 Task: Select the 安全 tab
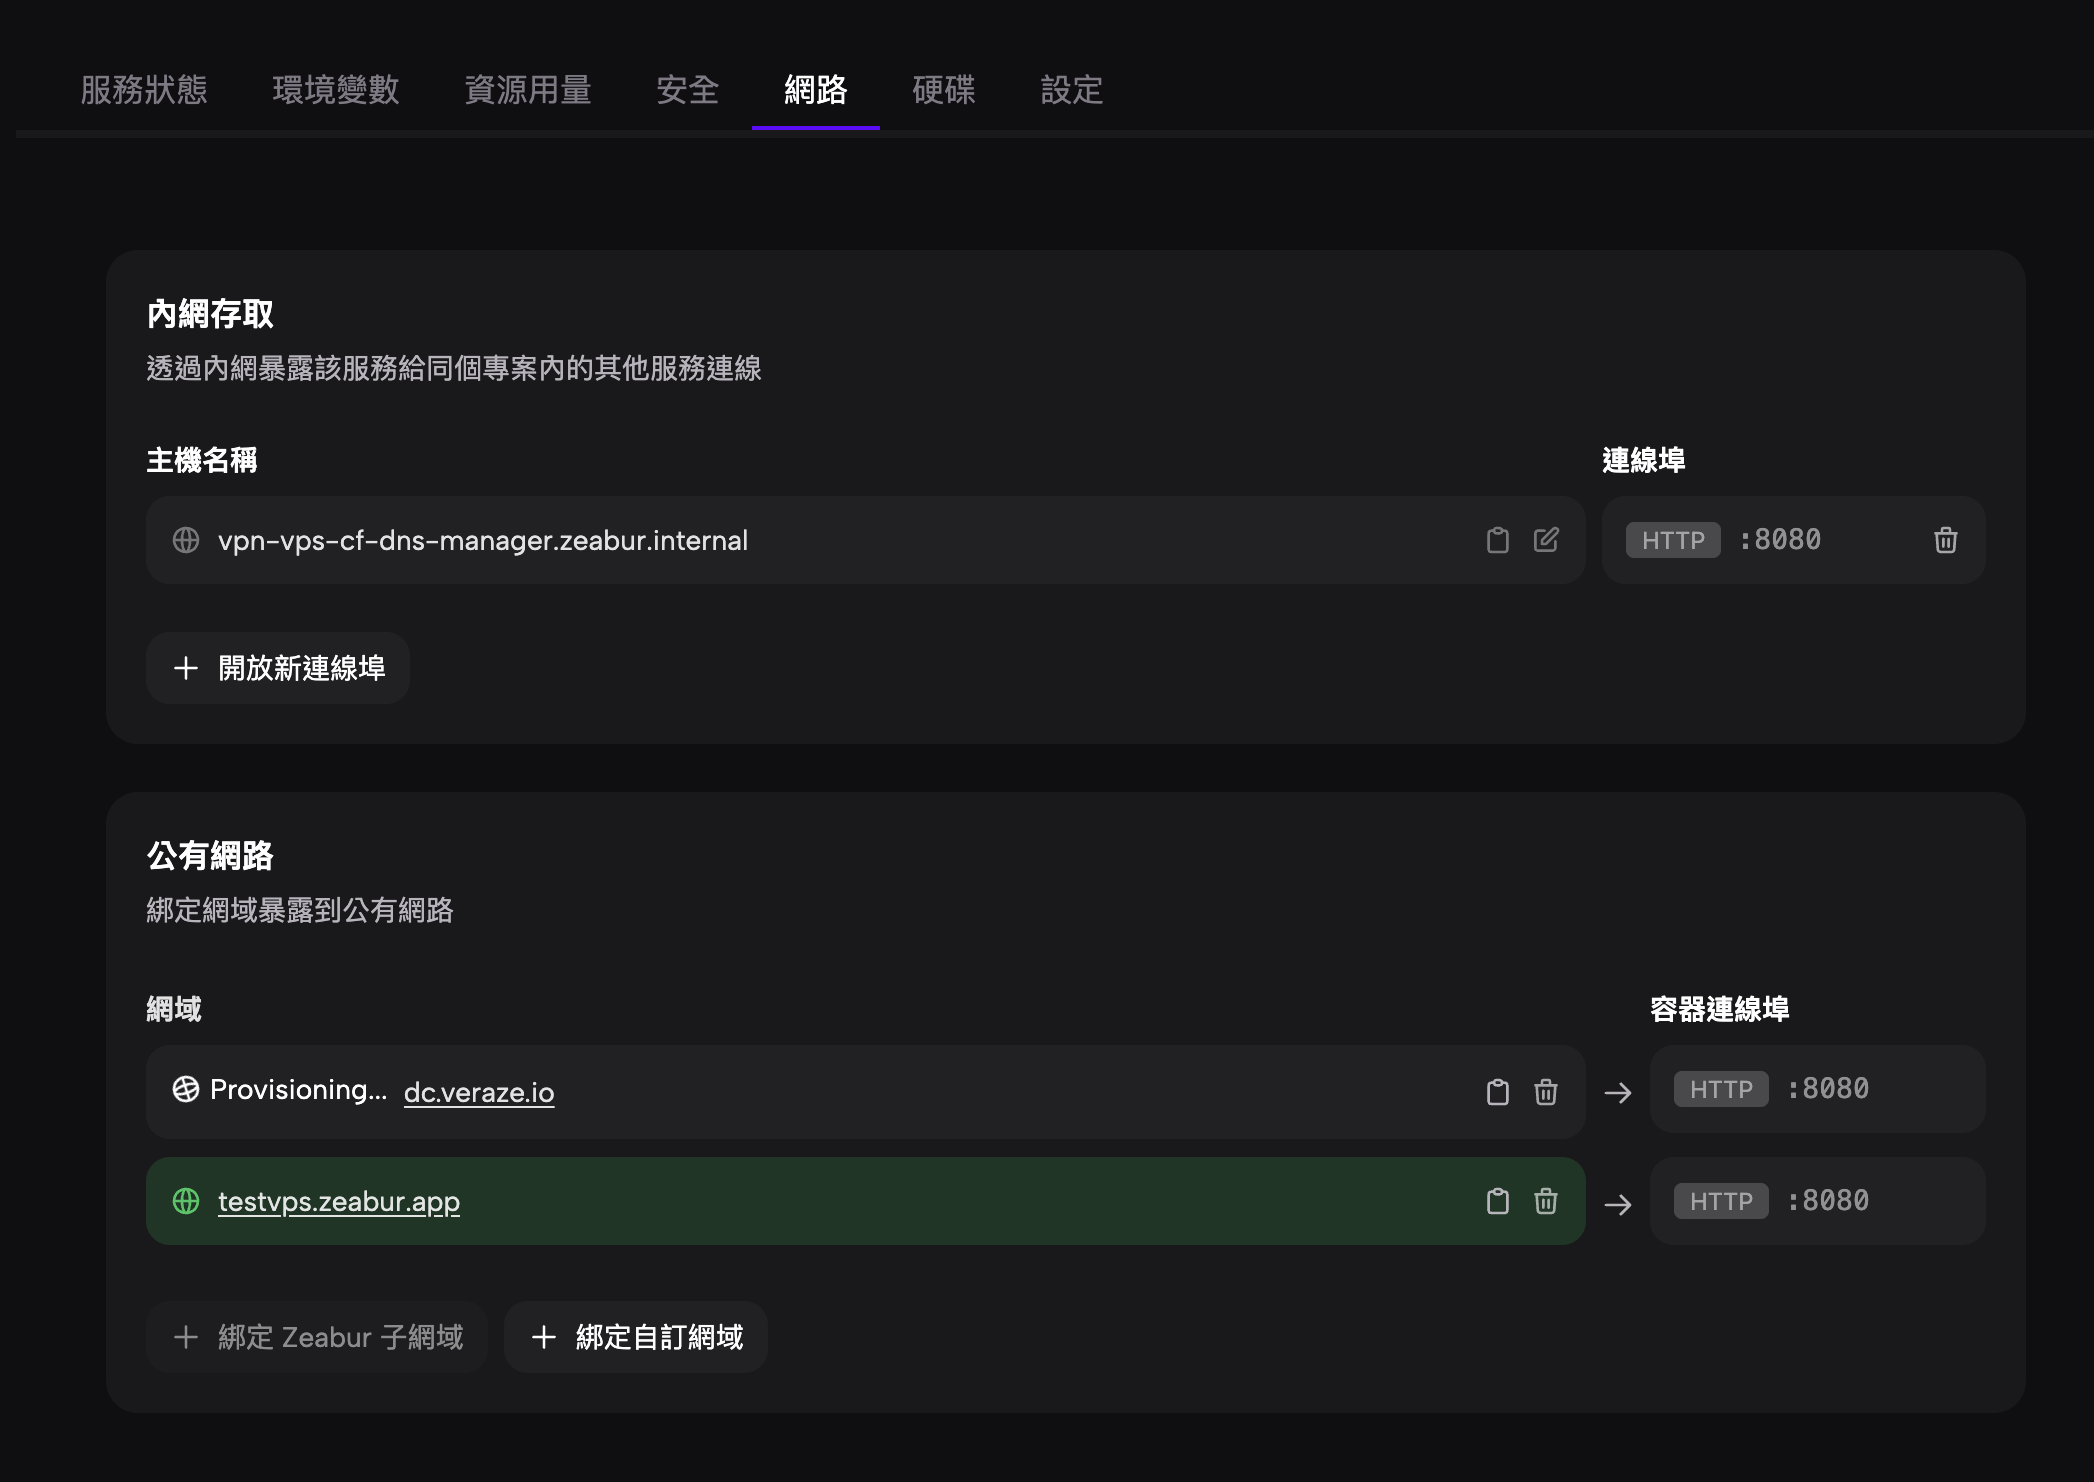click(688, 90)
